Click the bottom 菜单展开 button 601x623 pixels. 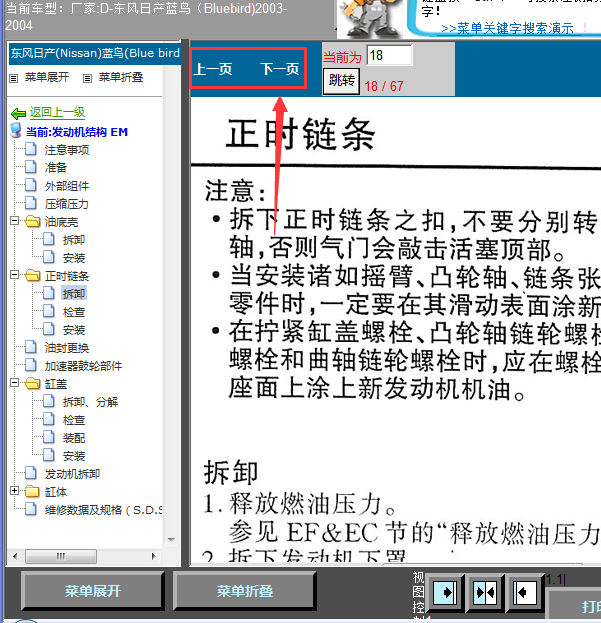(x=93, y=591)
